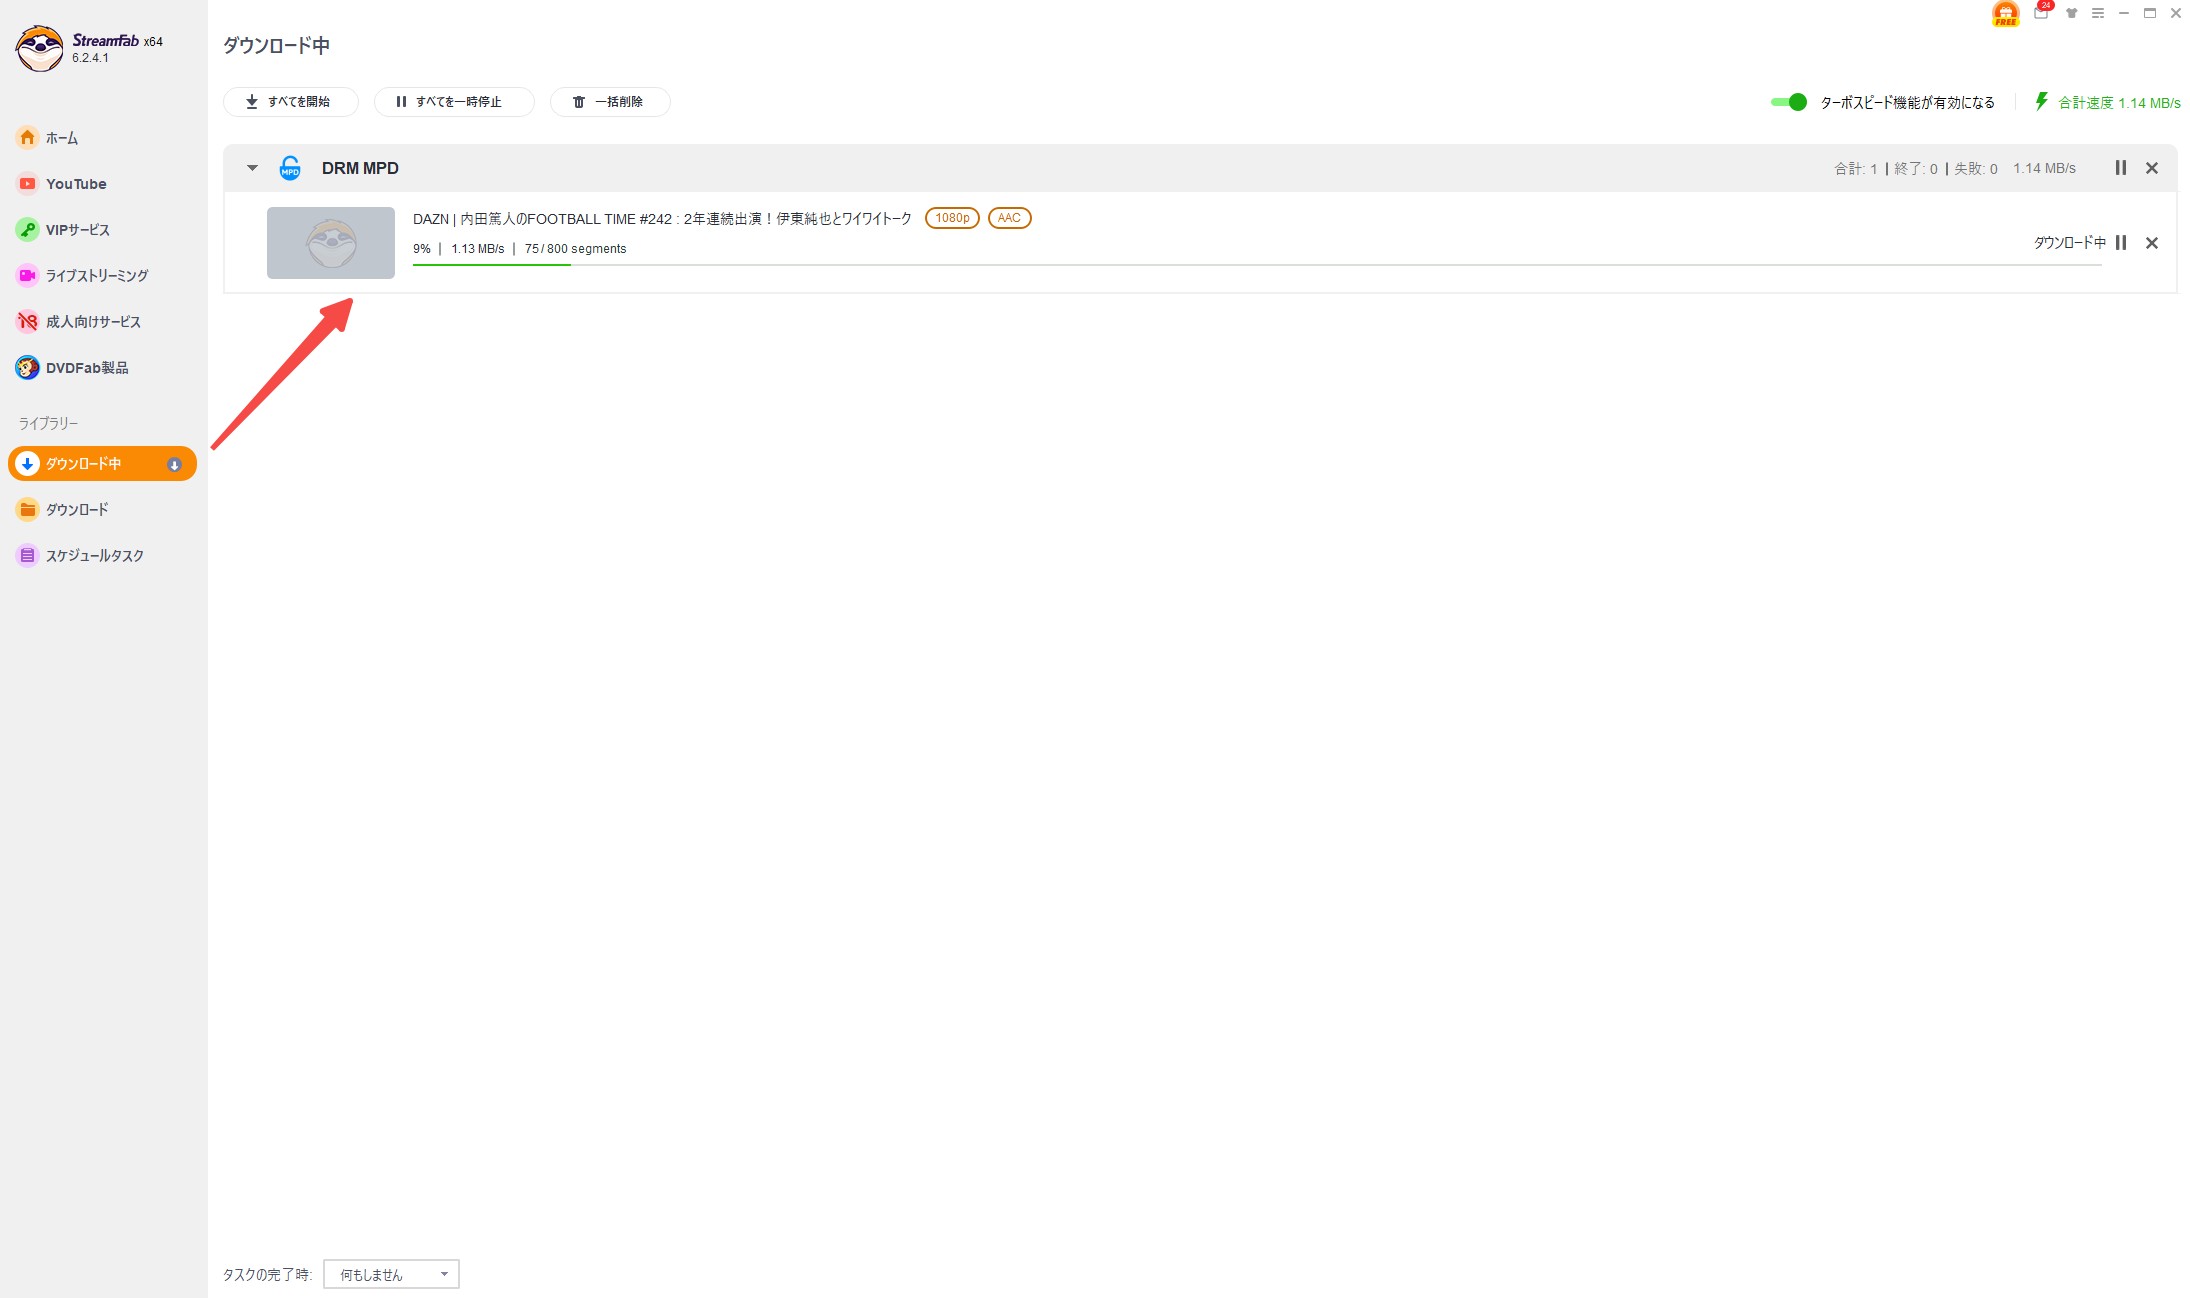The image size is (2190, 1298).
Task: Click the download badge on ダウンロード中
Action: click(174, 464)
